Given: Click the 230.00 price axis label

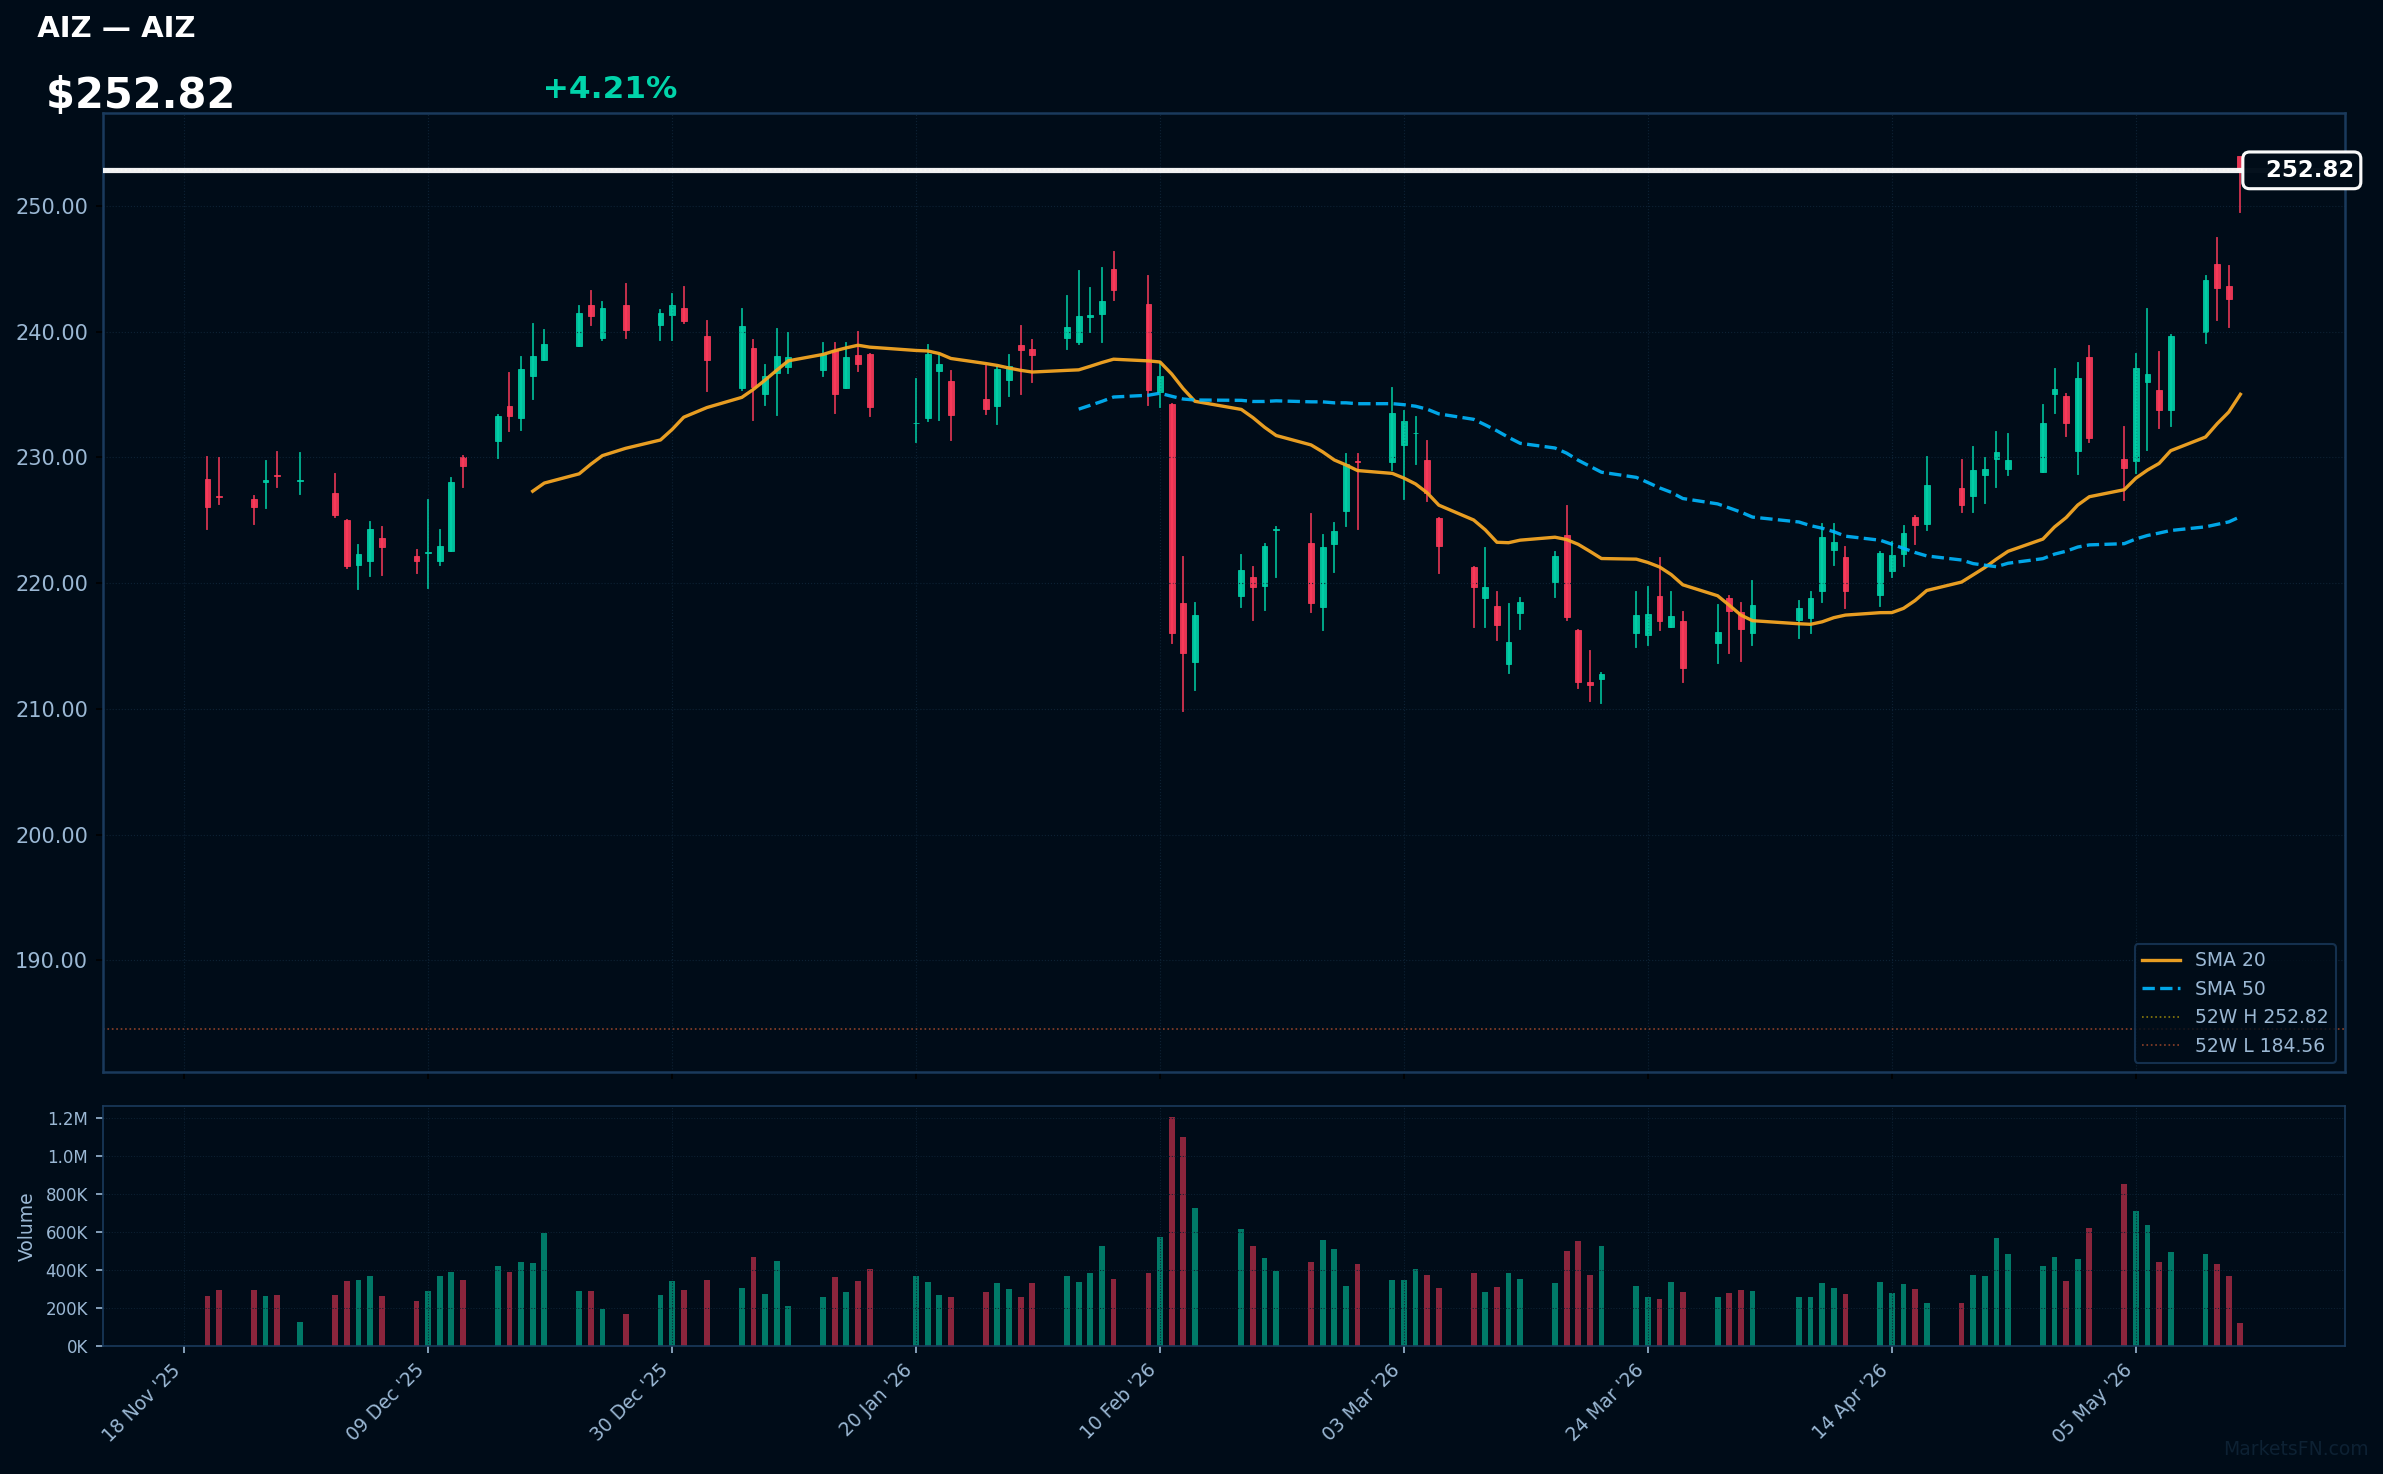Looking at the screenshot, I should 52,458.
